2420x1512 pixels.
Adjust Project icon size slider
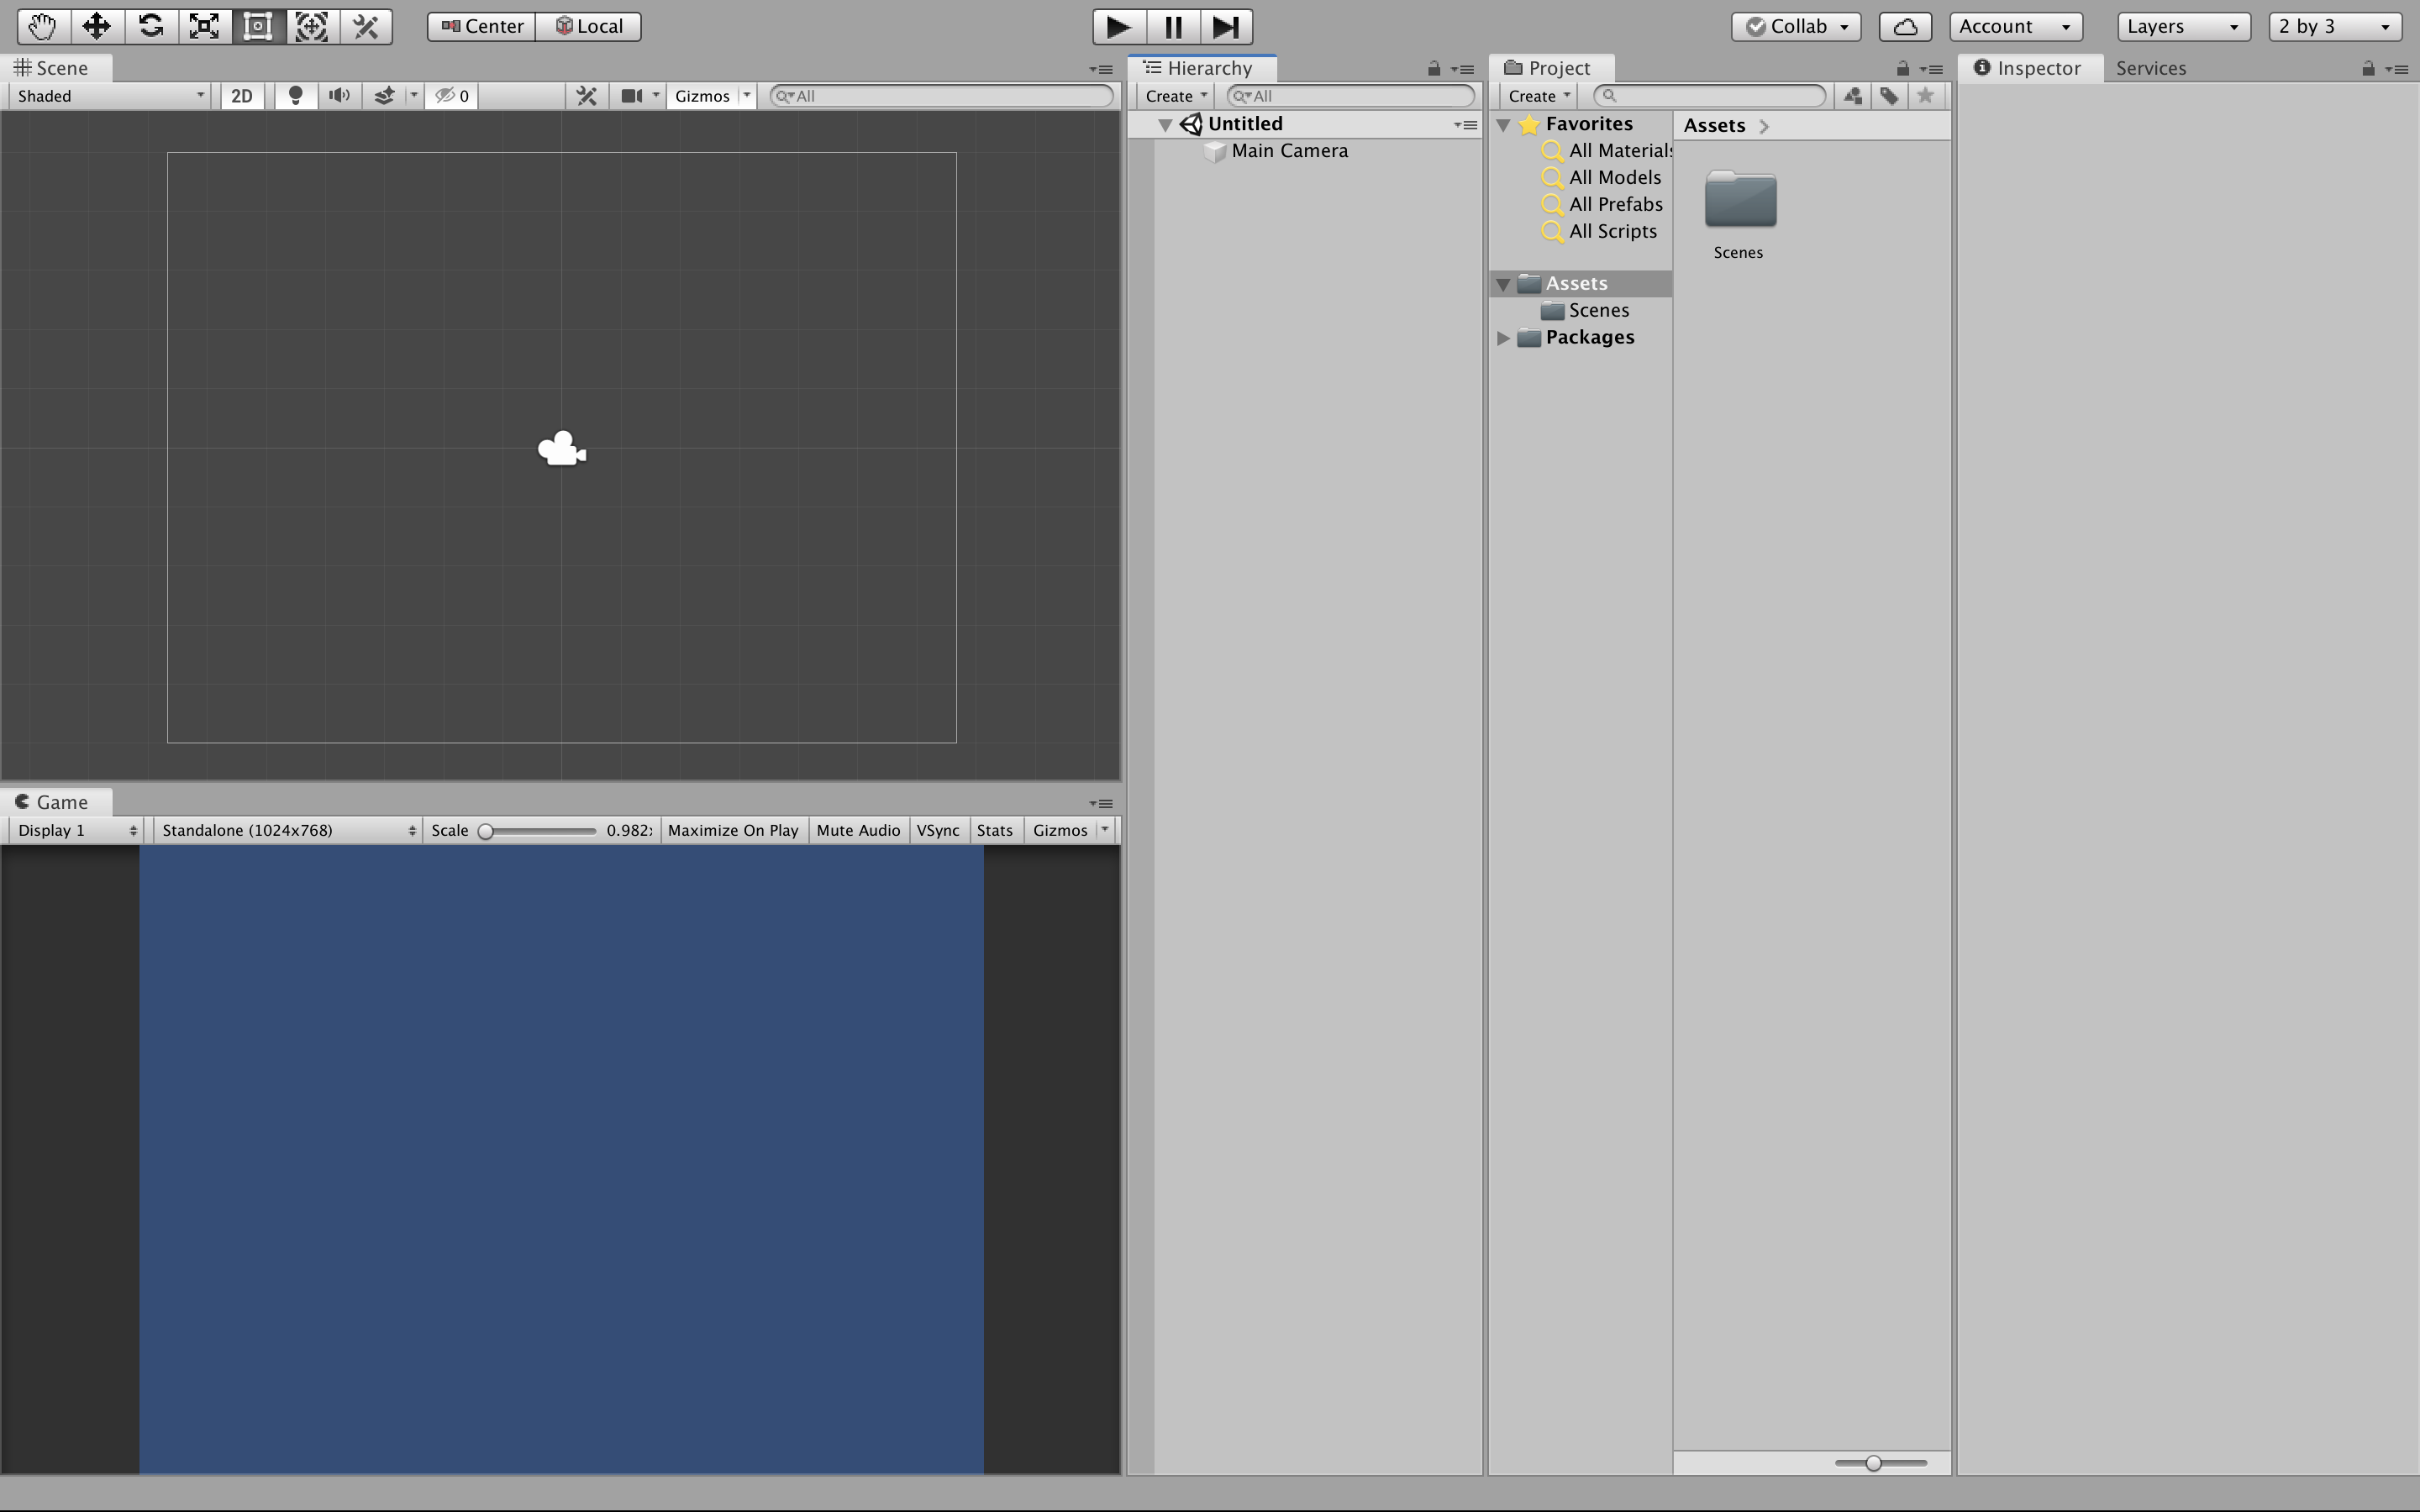[x=1880, y=1463]
